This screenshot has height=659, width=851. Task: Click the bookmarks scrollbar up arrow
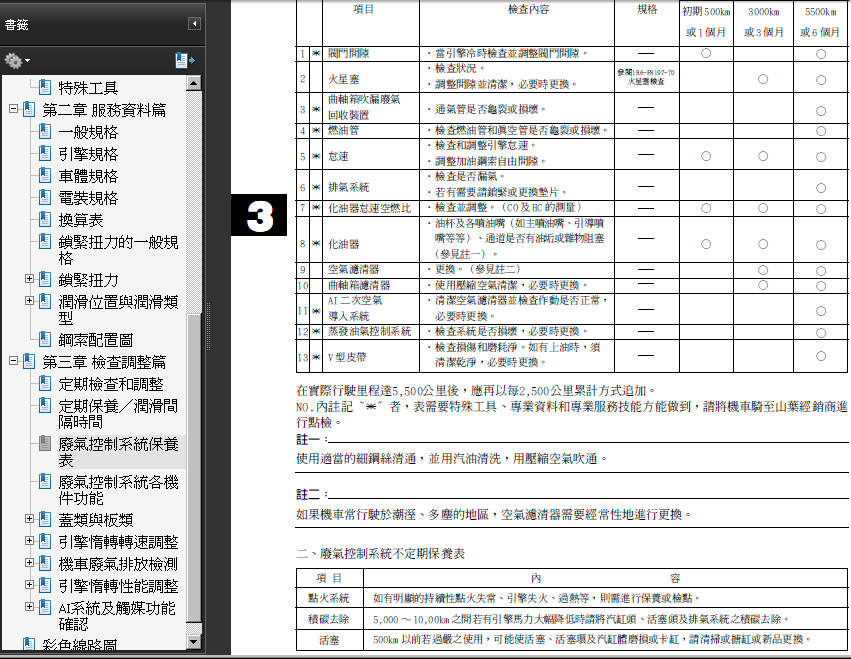194,83
